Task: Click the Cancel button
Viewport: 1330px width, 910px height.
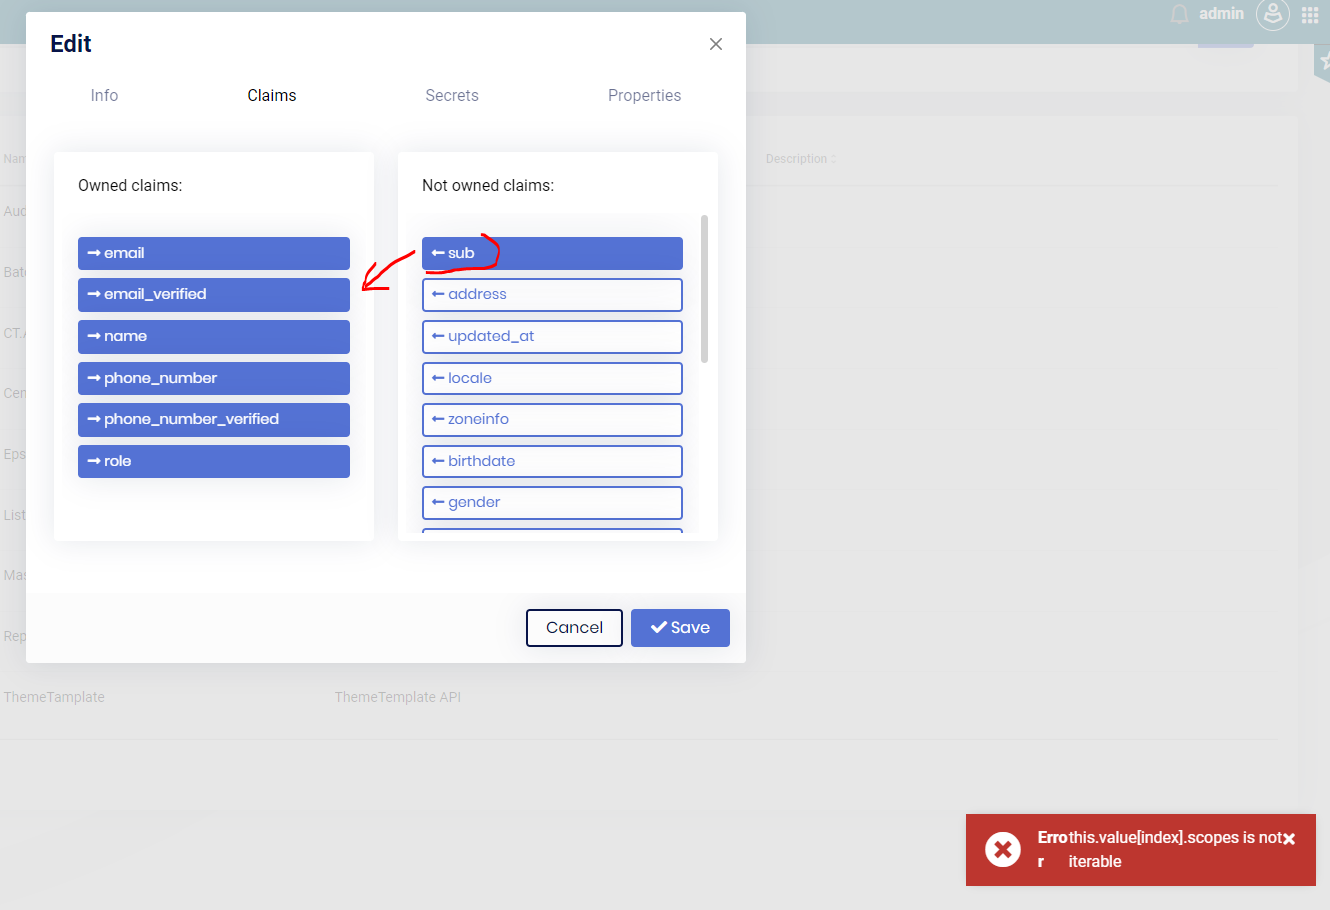Action: point(574,628)
